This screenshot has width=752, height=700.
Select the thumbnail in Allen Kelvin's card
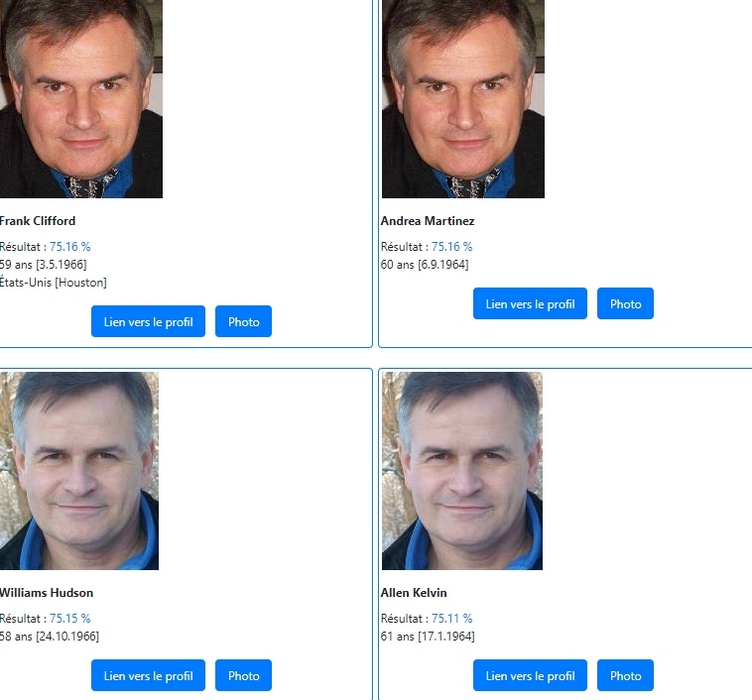tap(462, 471)
